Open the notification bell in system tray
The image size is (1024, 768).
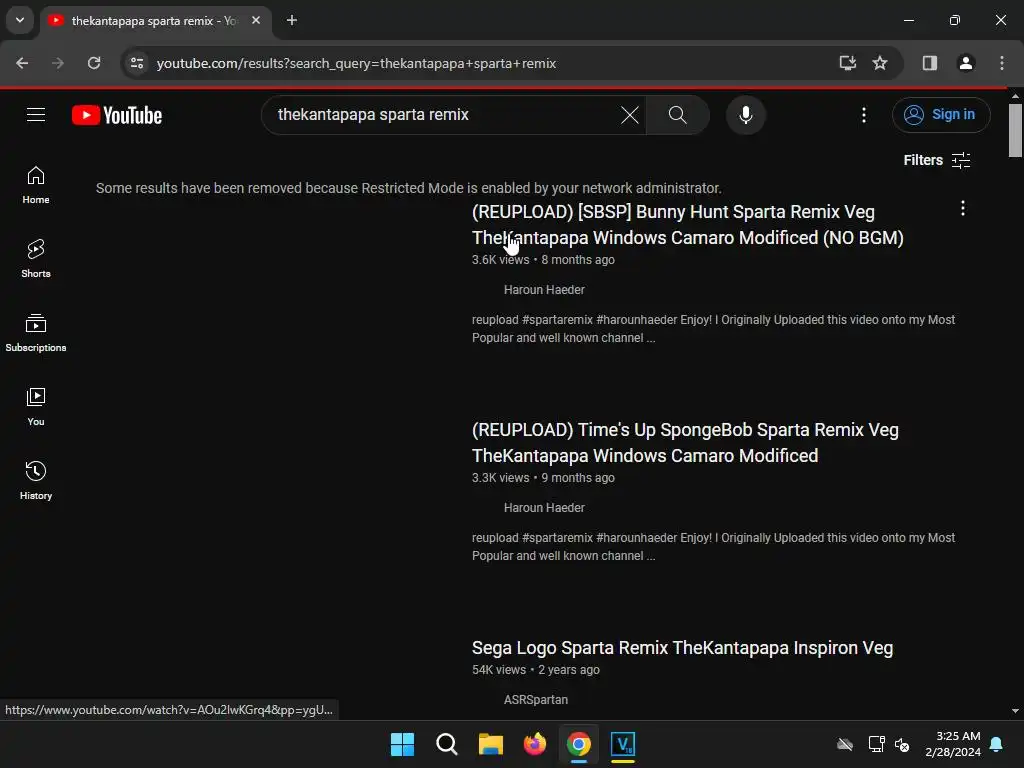click(996, 744)
